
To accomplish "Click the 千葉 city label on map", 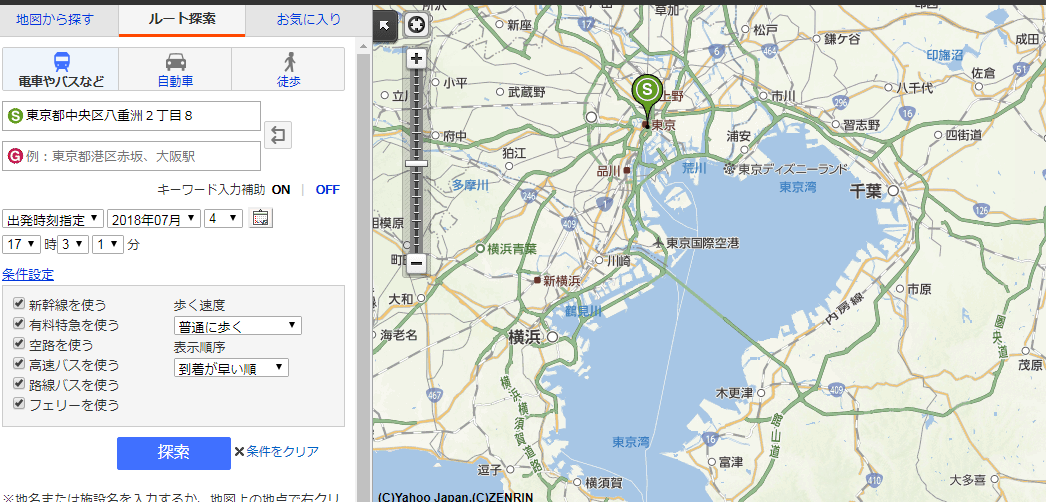I will pyautogui.click(x=866, y=191).
